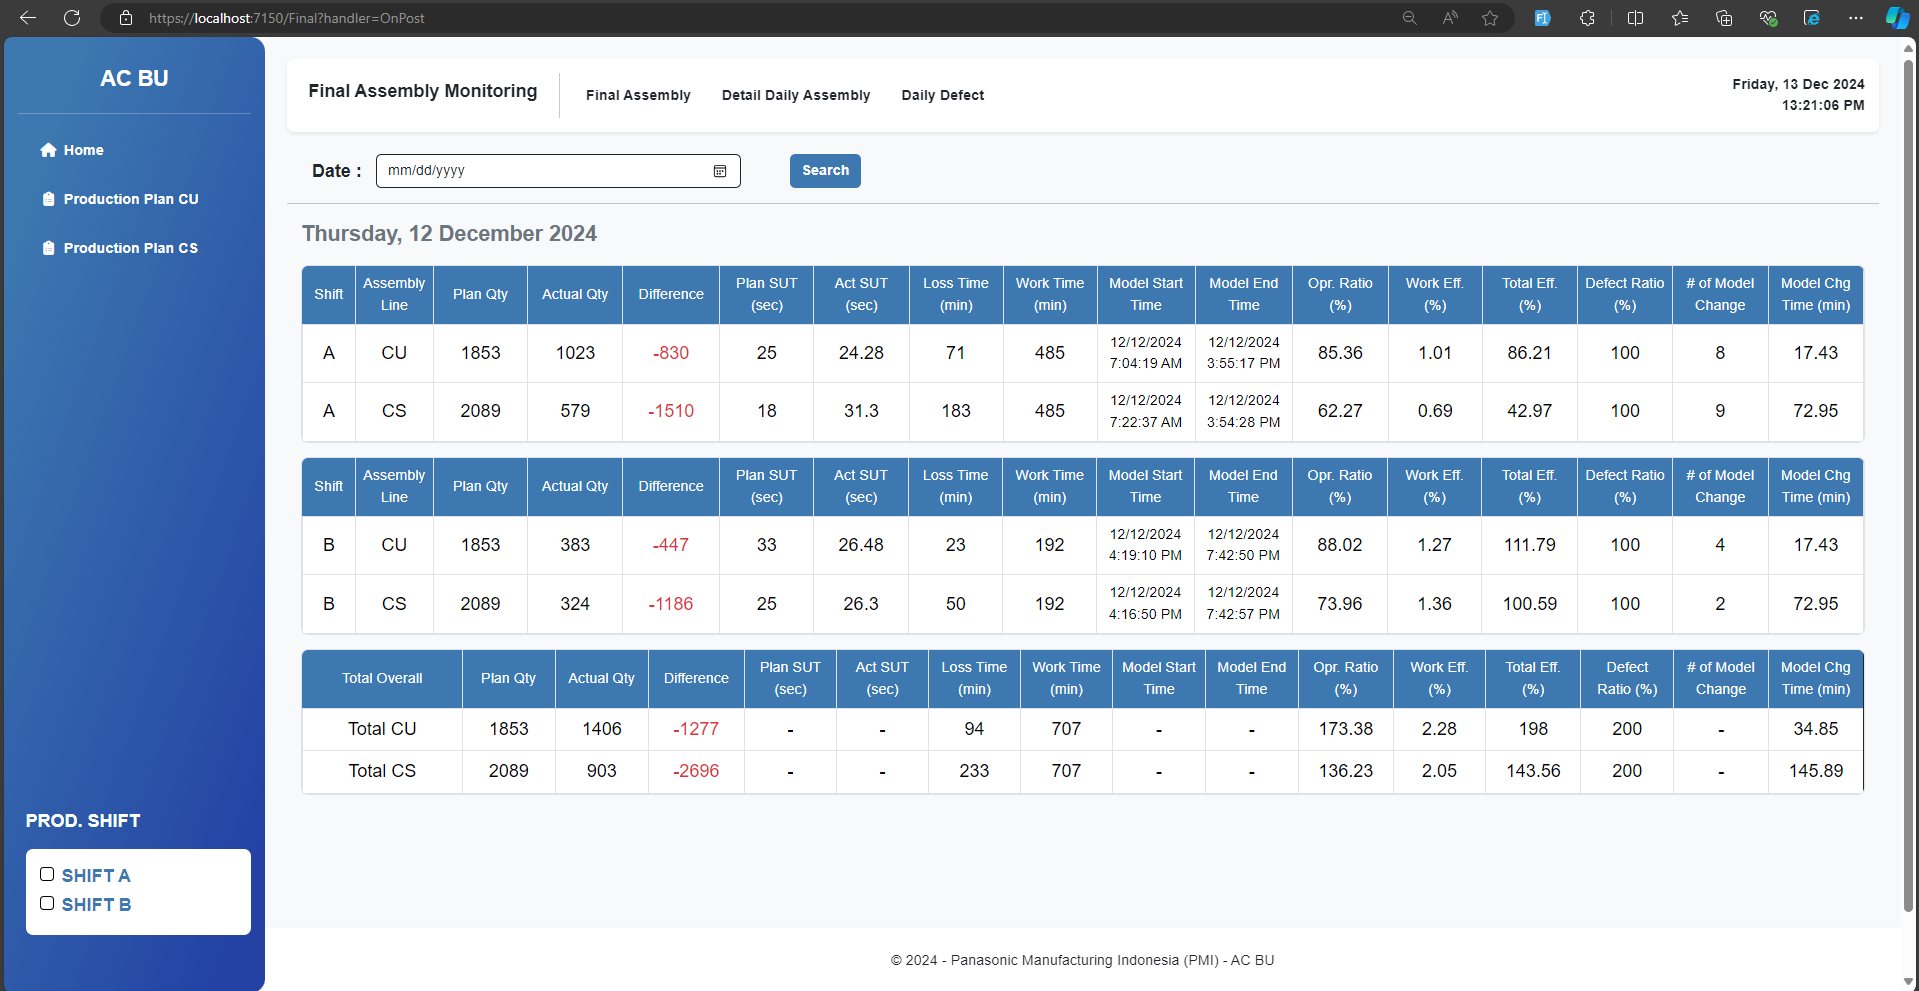This screenshot has height=991, width=1919.
Task: Go to Daily Defect tab
Action: click(x=943, y=95)
